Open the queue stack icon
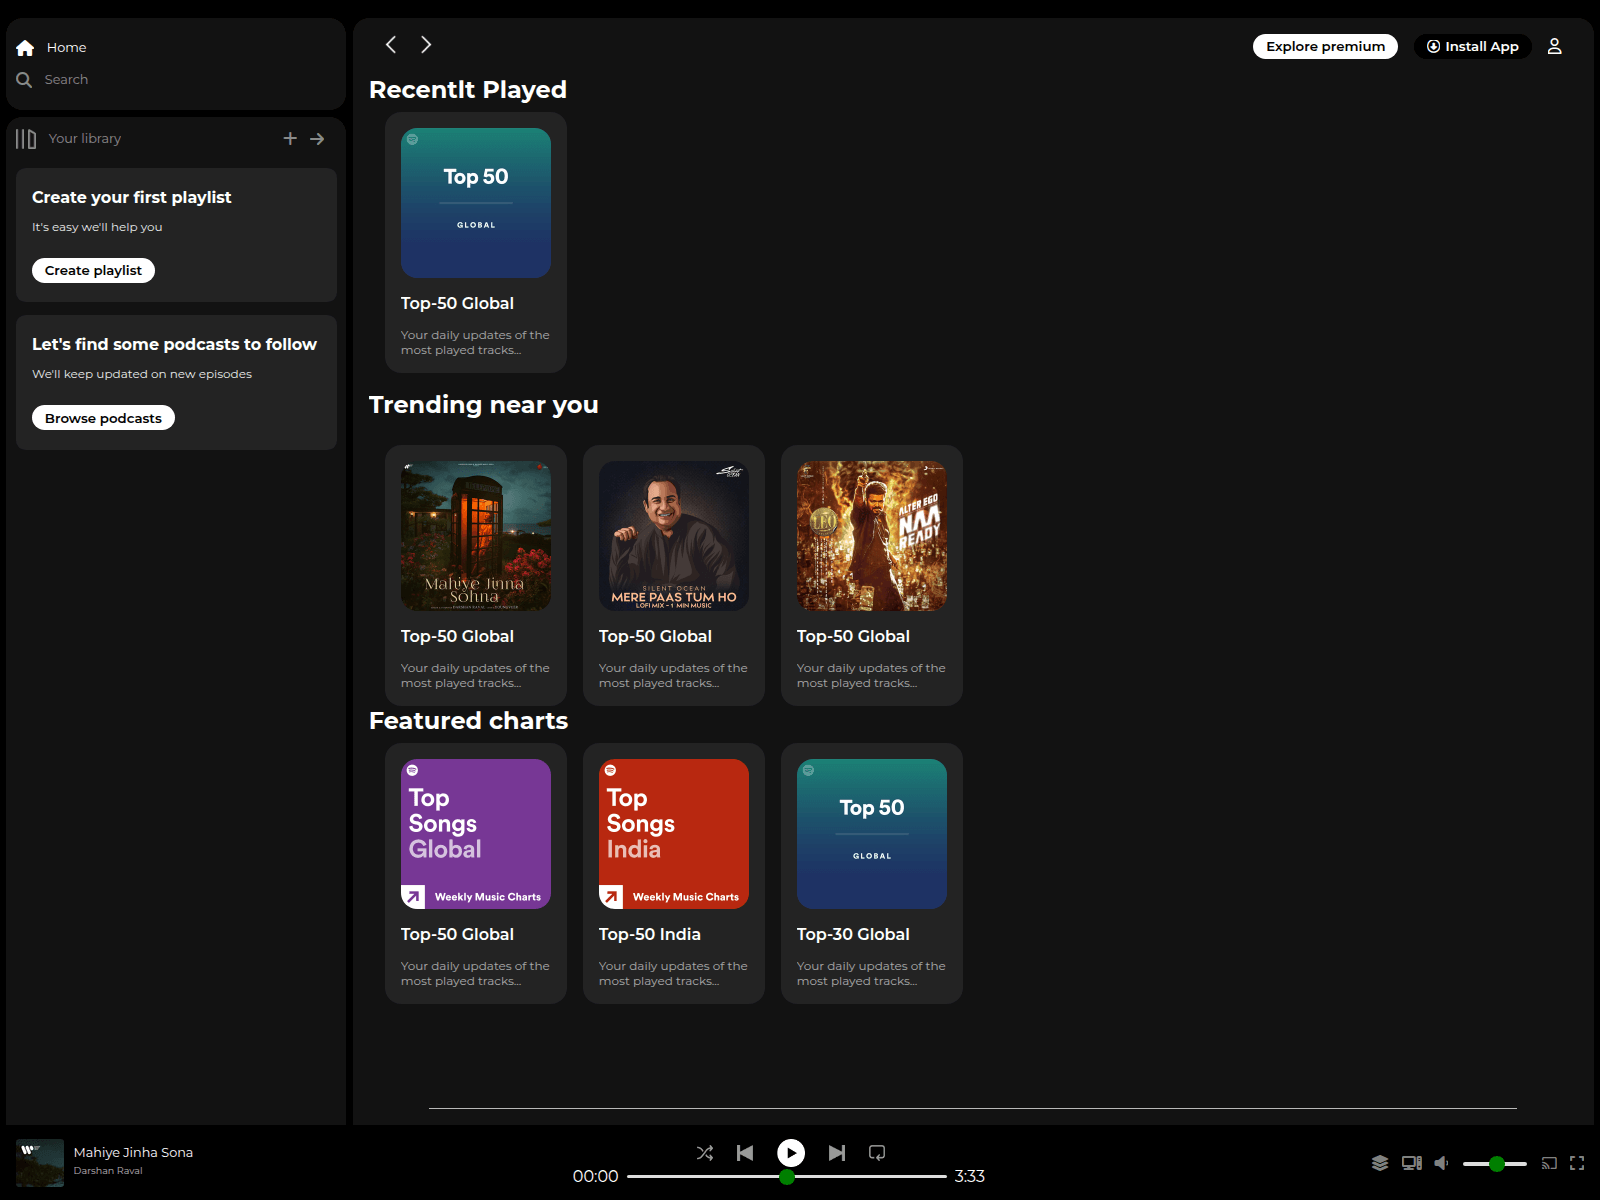1600x1200 pixels. pos(1380,1163)
